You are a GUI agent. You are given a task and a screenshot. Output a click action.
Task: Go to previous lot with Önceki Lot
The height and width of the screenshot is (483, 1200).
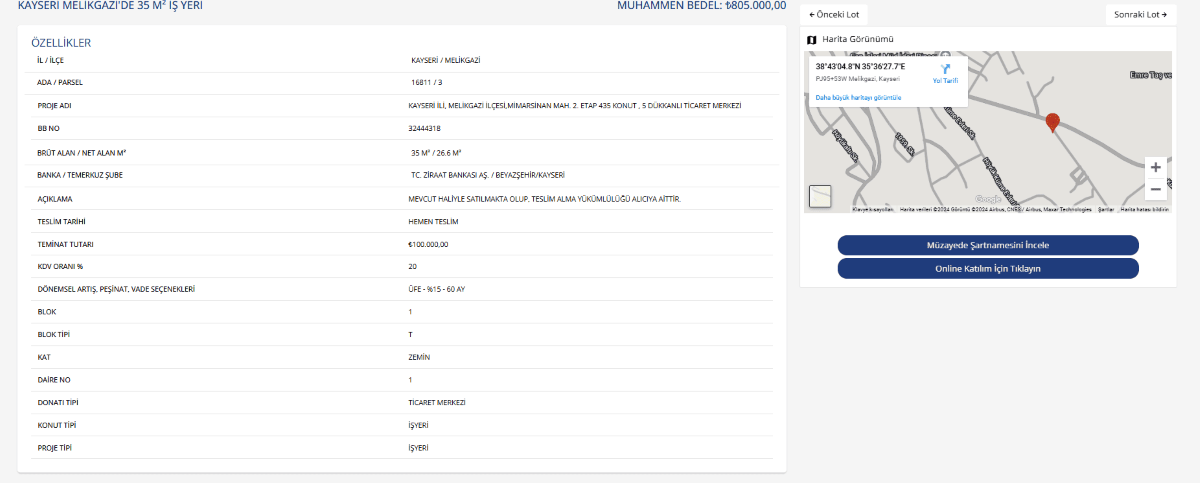pos(834,15)
